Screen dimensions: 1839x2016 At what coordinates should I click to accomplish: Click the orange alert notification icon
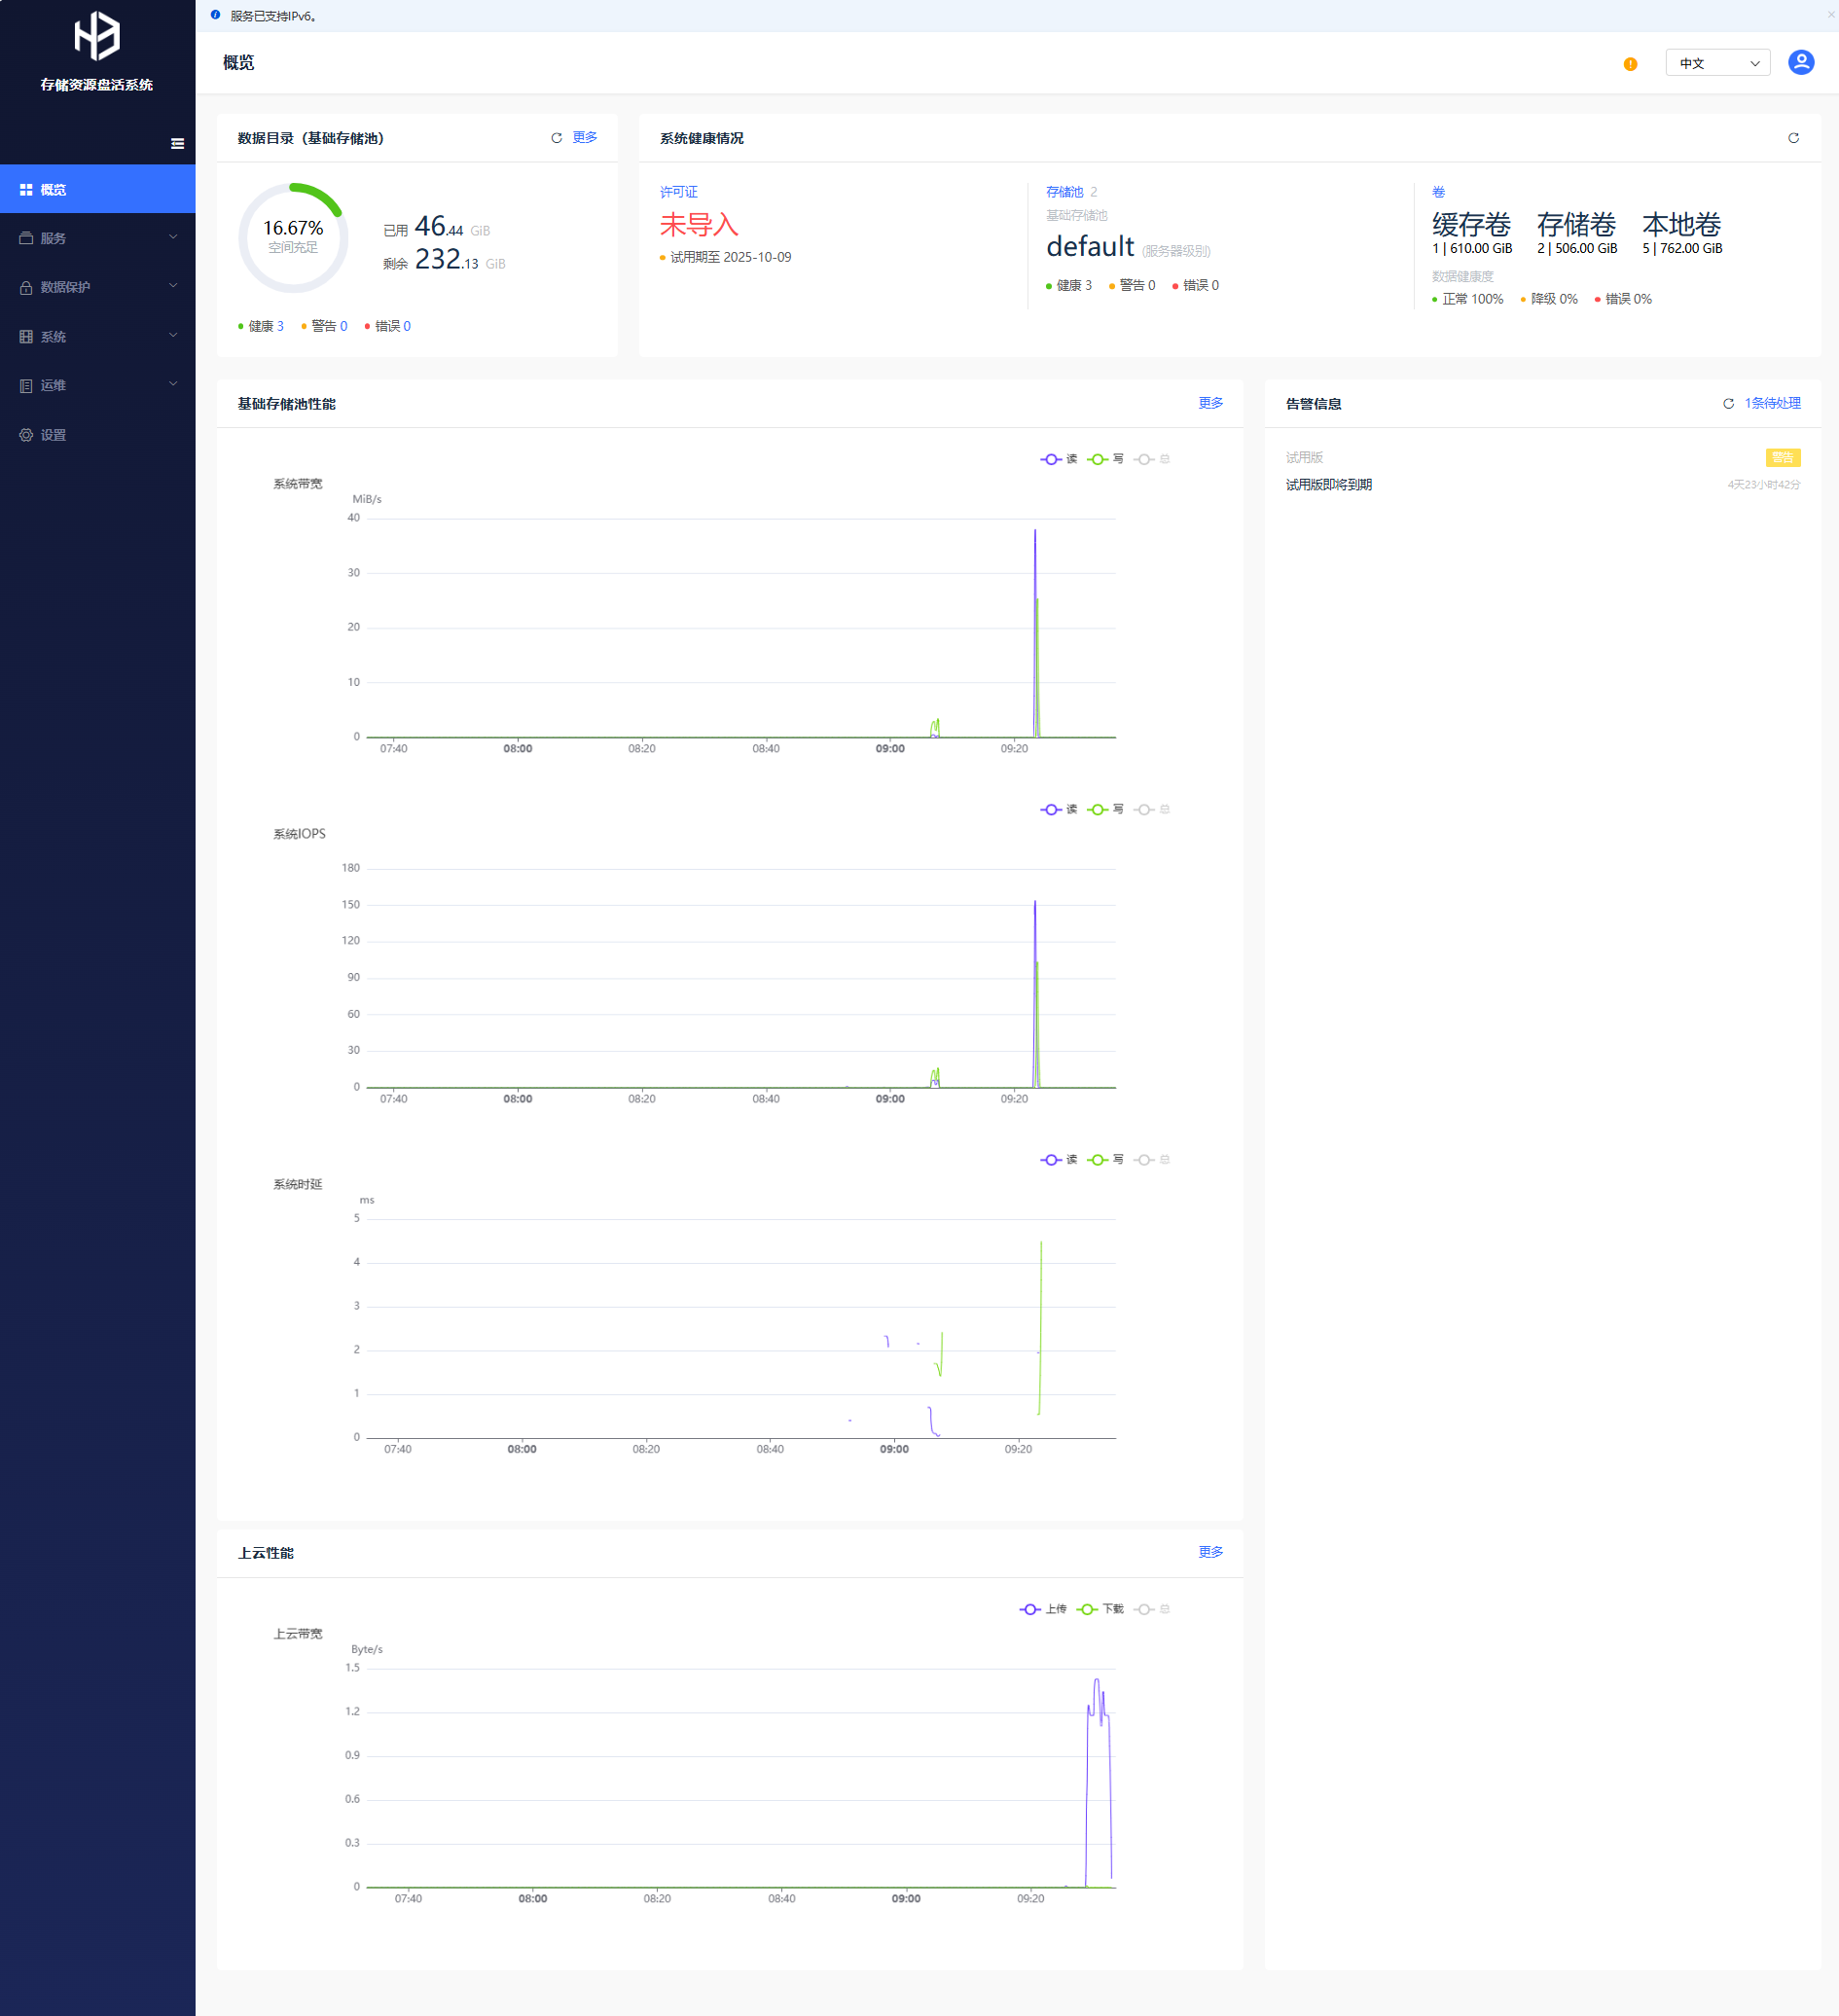tap(1630, 64)
